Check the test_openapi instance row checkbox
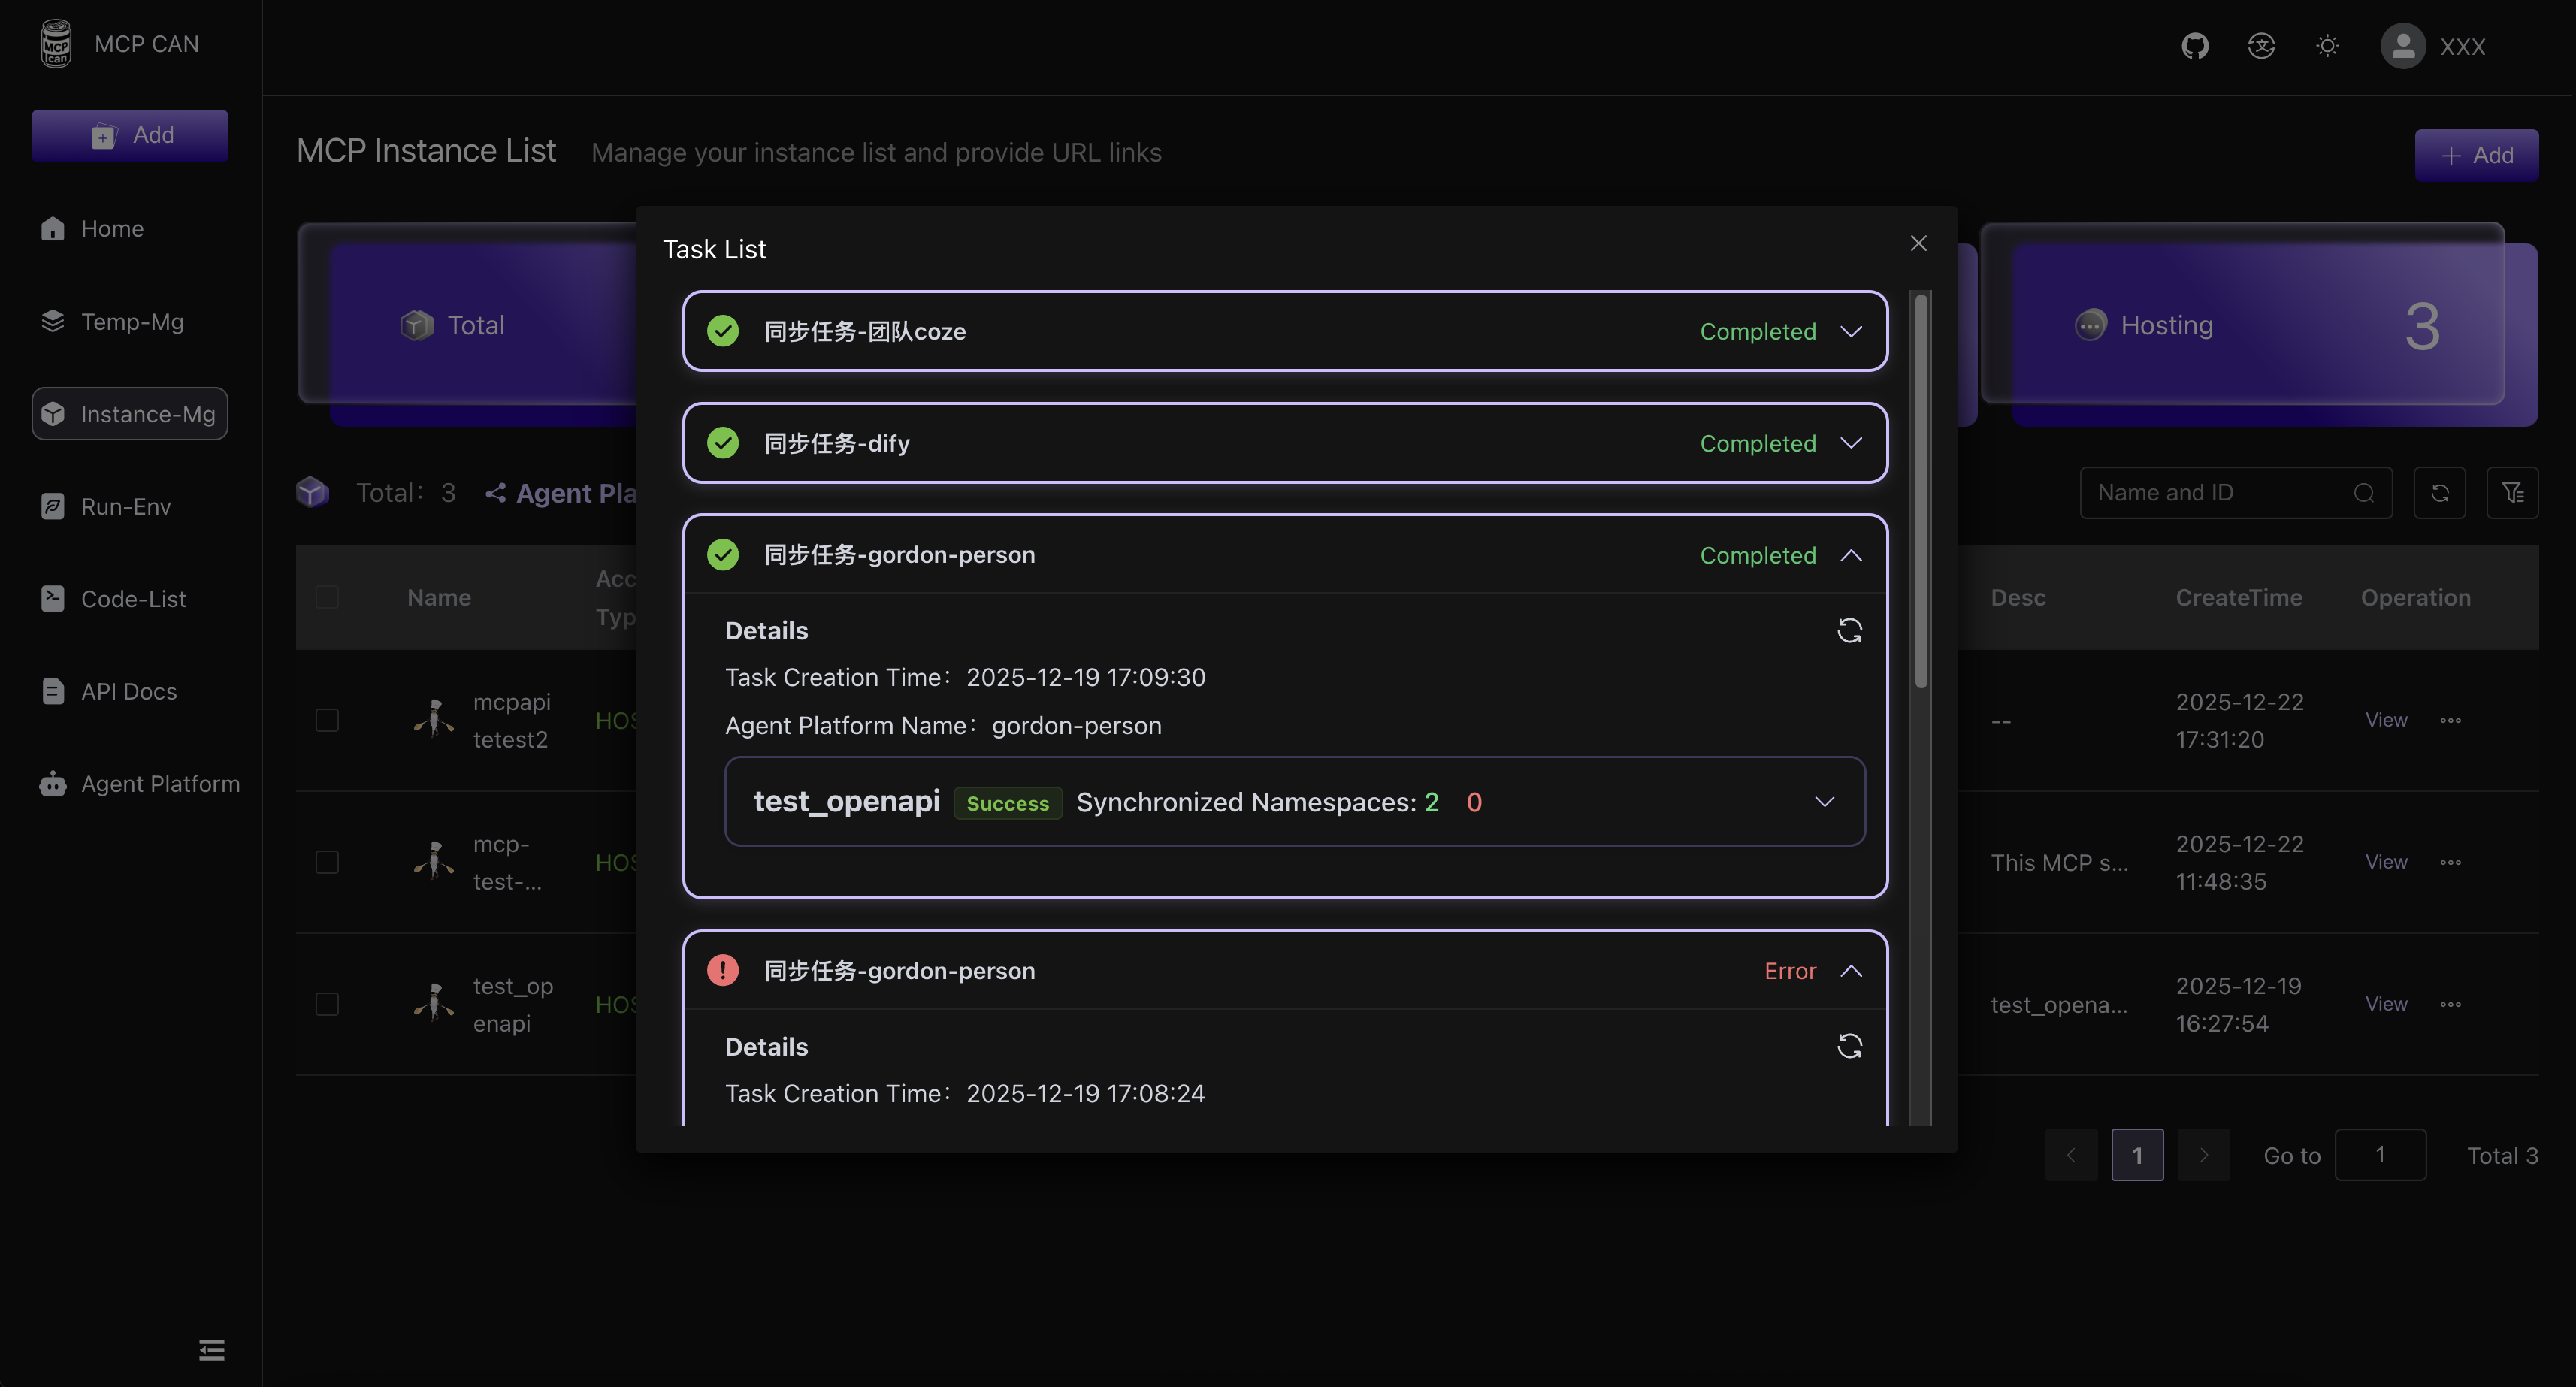The height and width of the screenshot is (1387, 2576). pos(327,1004)
